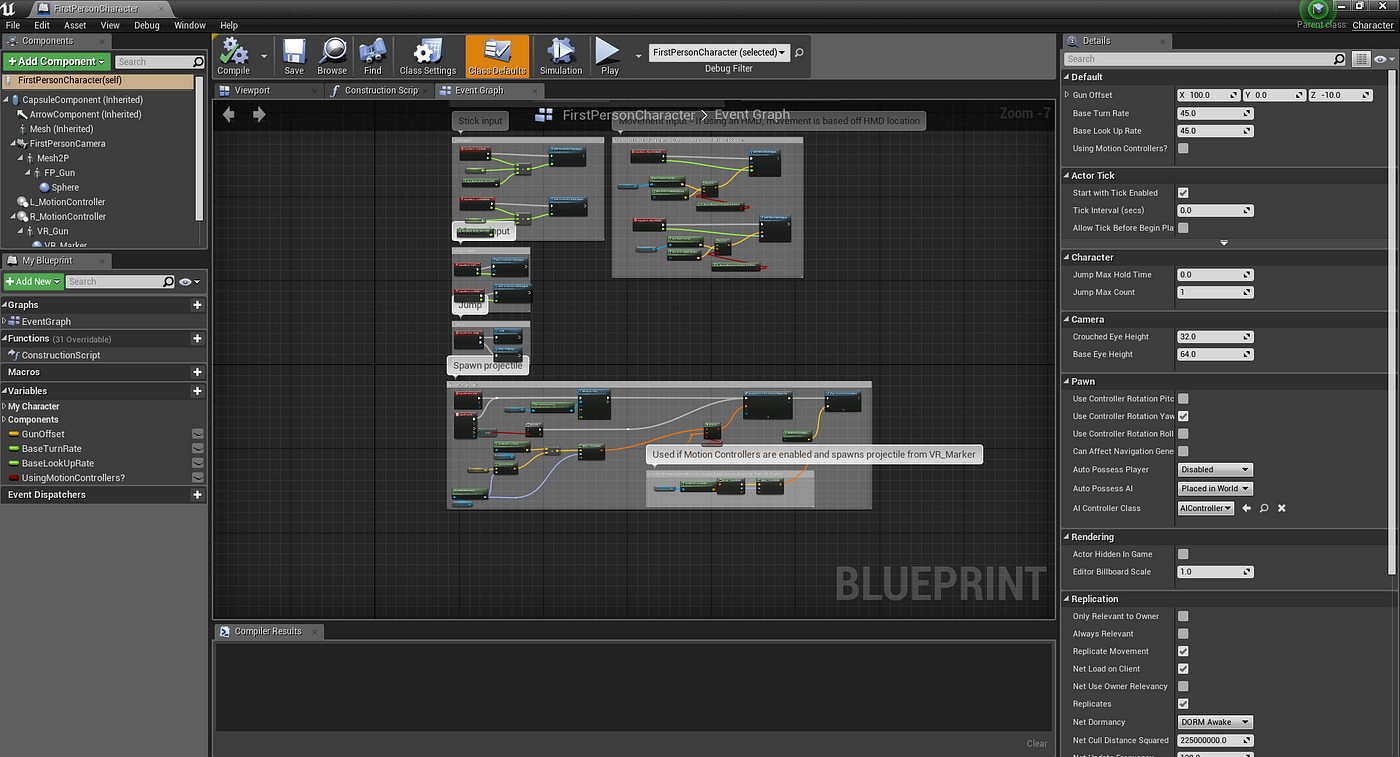Enable Only Relevant to Owner
1400x757 pixels.
pyautogui.click(x=1183, y=616)
